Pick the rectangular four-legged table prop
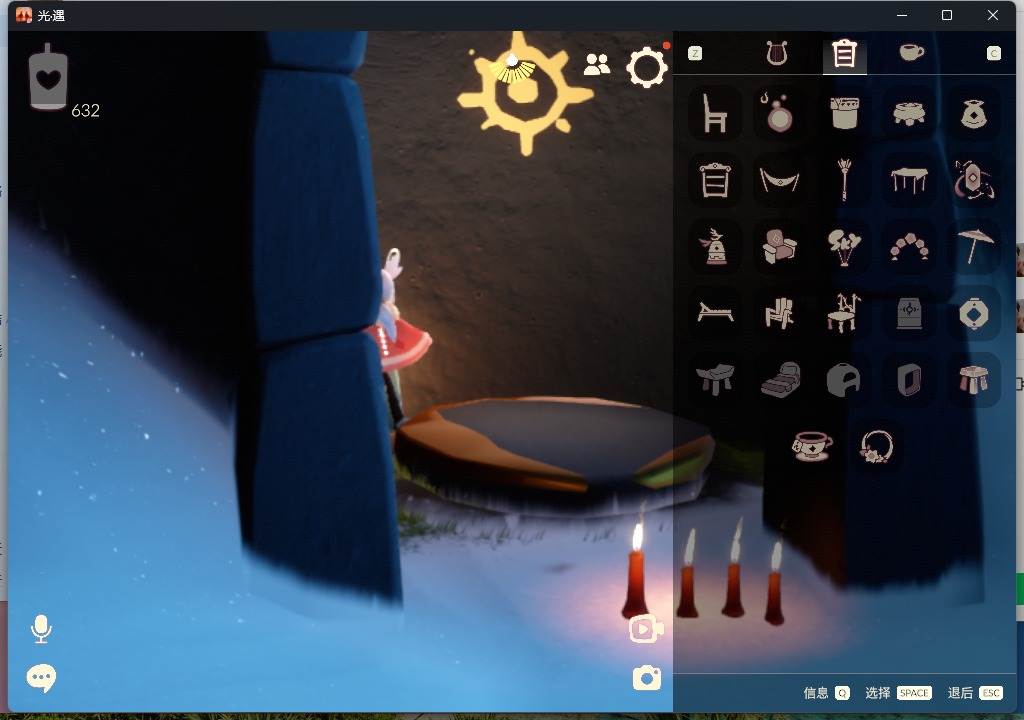 [x=908, y=180]
